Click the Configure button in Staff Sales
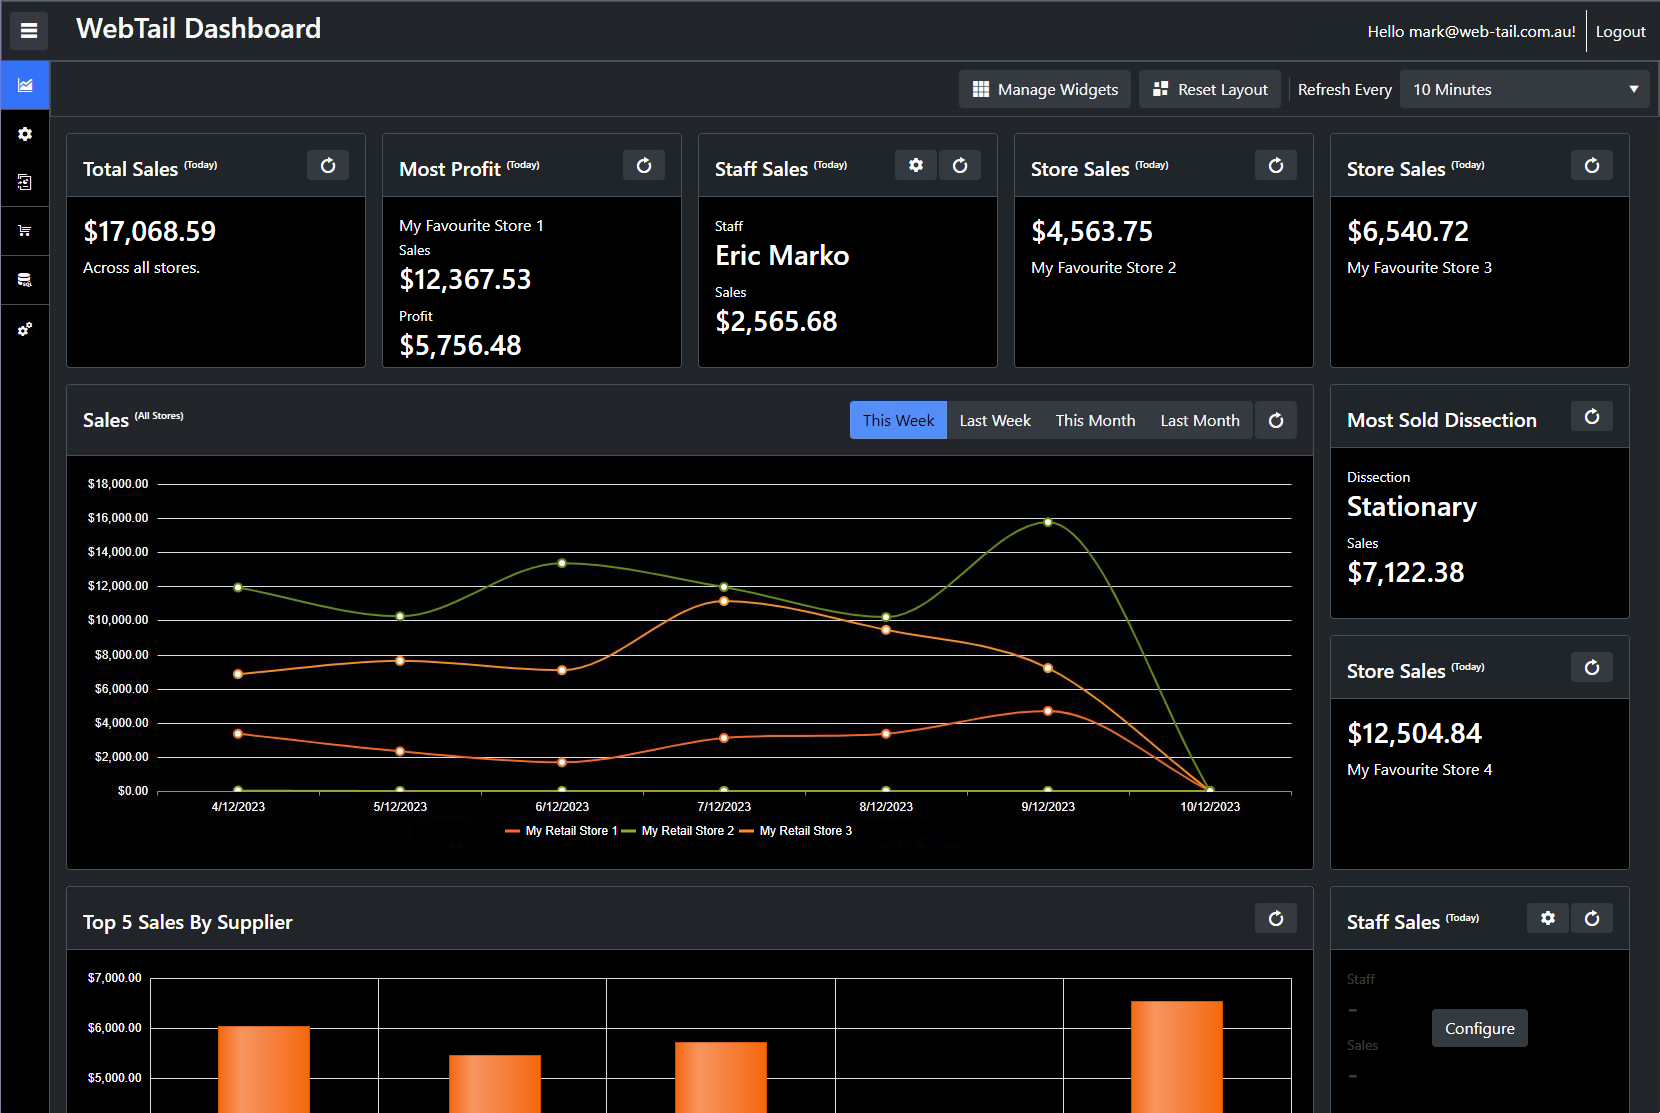The height and width of the screenshot is (1113, 1660). coord(1480,1028)
